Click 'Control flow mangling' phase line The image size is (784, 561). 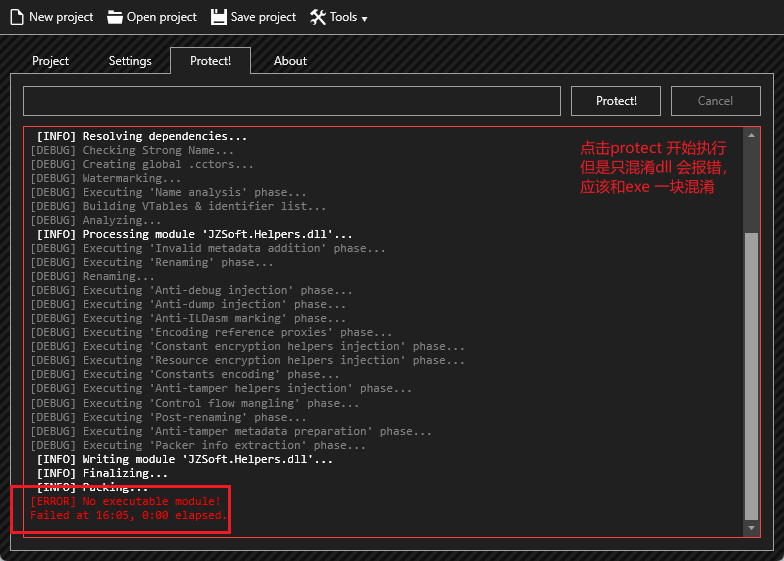(195, 403)
